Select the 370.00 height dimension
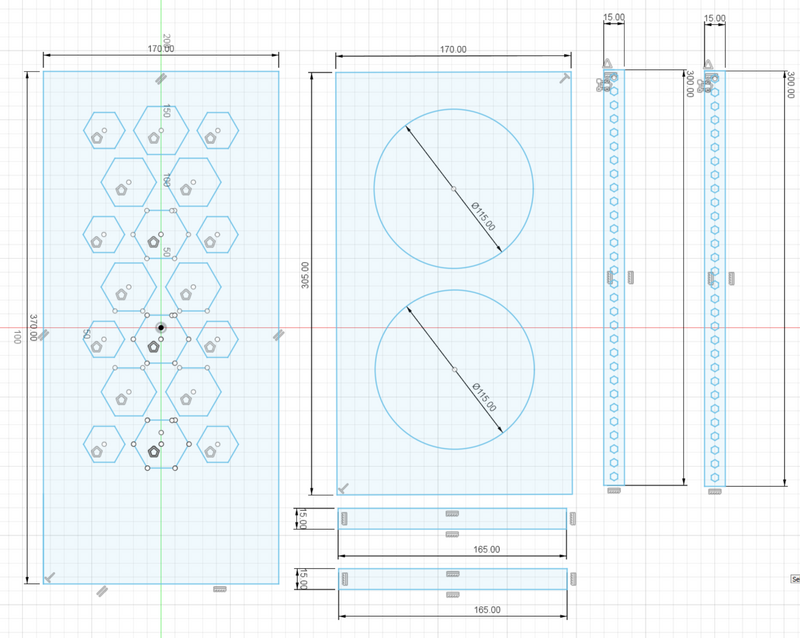The width and height of the screenshot is (800, 638). click(33, 328)
